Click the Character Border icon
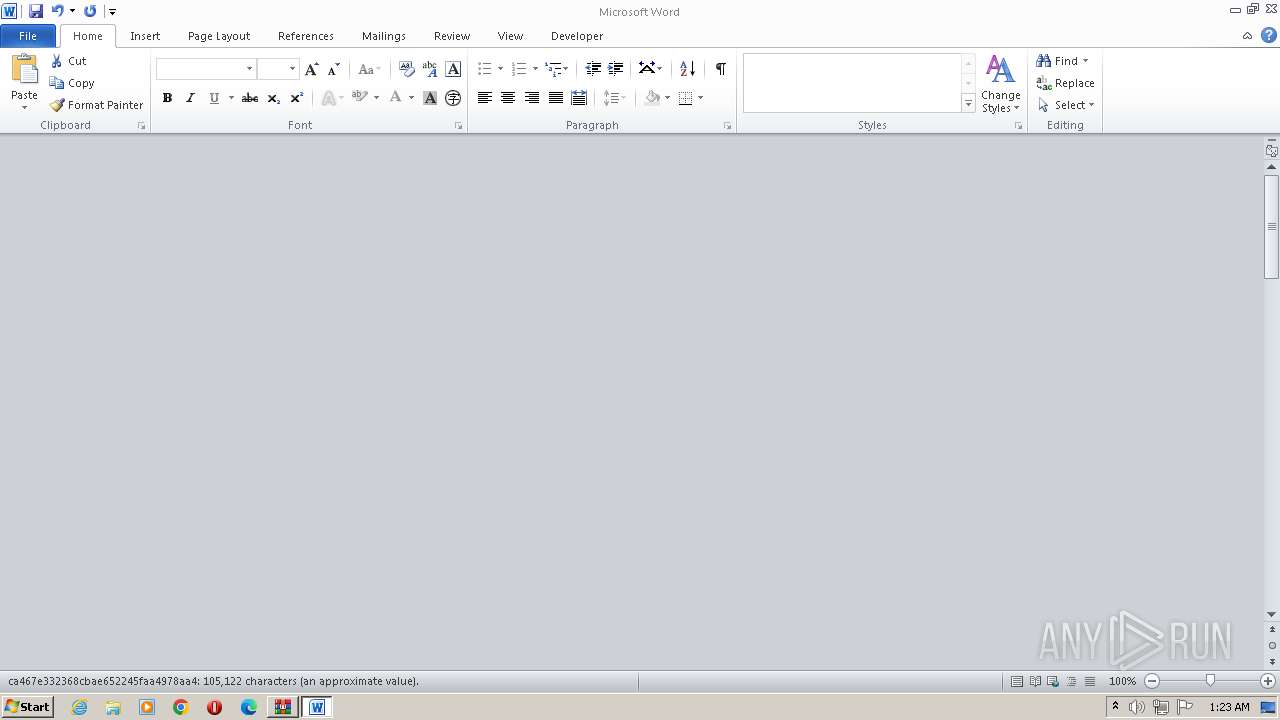1280x720 pixels. (453, 69)
